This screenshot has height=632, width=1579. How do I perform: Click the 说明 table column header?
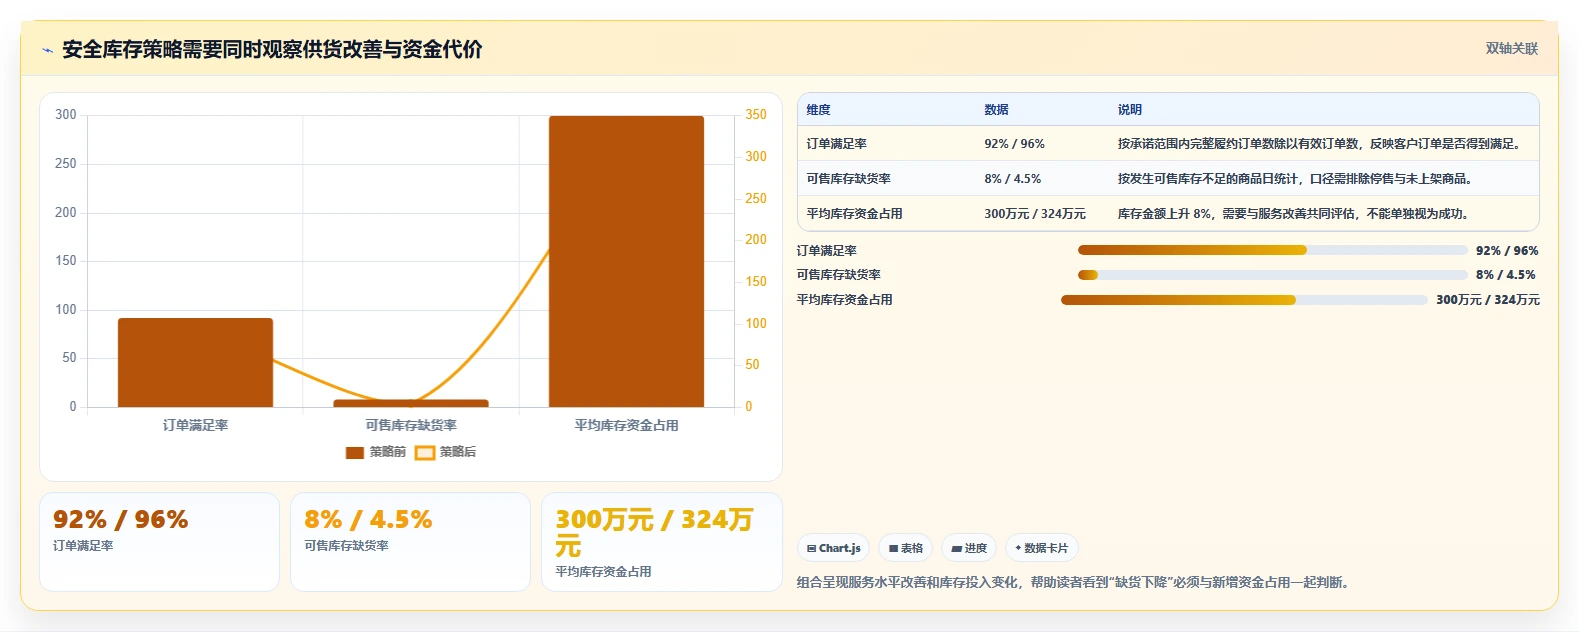pyautogui.click(x=1130, y=110)
